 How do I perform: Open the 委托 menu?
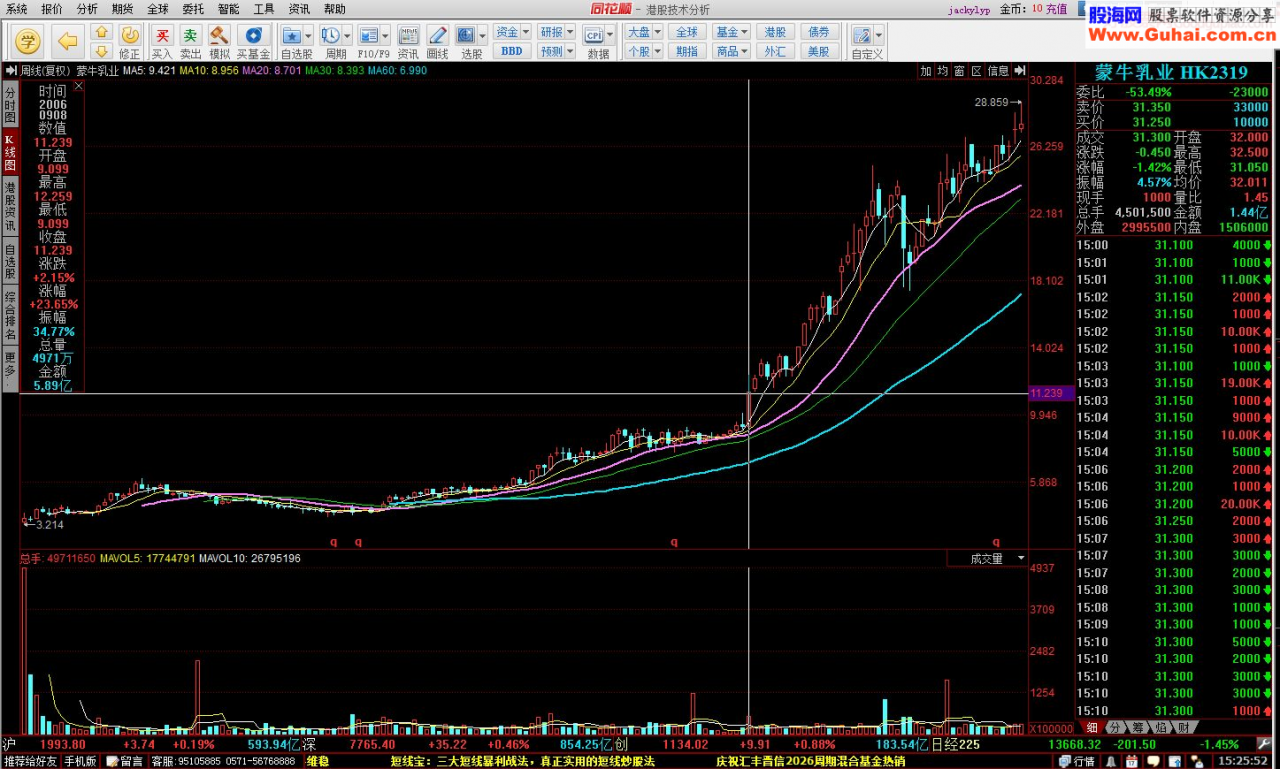[x=193, y=8]
